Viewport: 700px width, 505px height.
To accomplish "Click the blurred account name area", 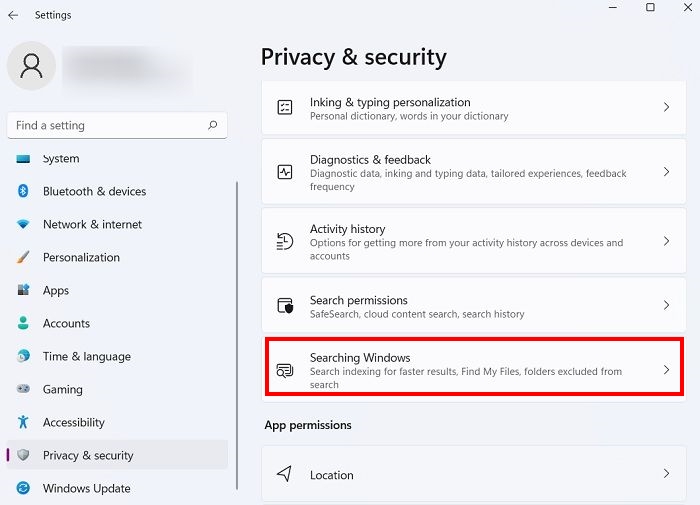I will [127, 68].
